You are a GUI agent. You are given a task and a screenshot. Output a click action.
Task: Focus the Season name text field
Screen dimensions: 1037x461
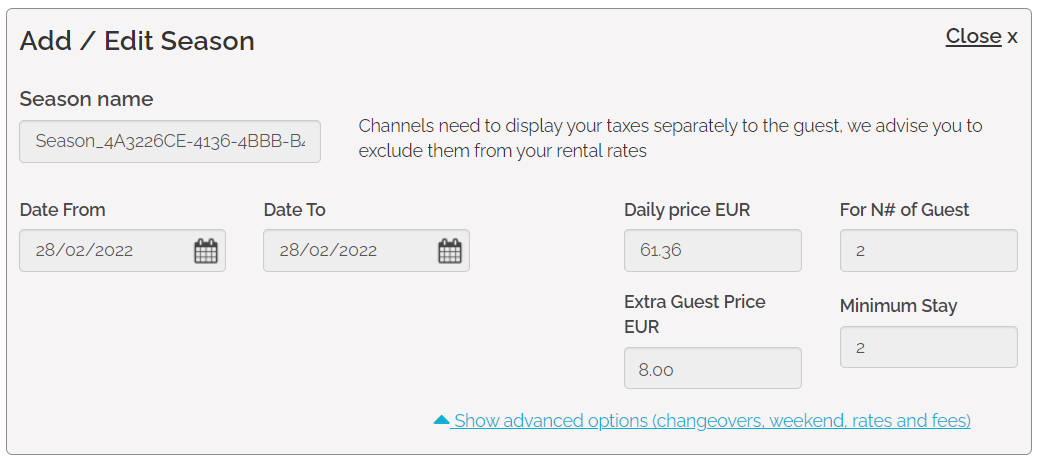(x=170, y=141)
